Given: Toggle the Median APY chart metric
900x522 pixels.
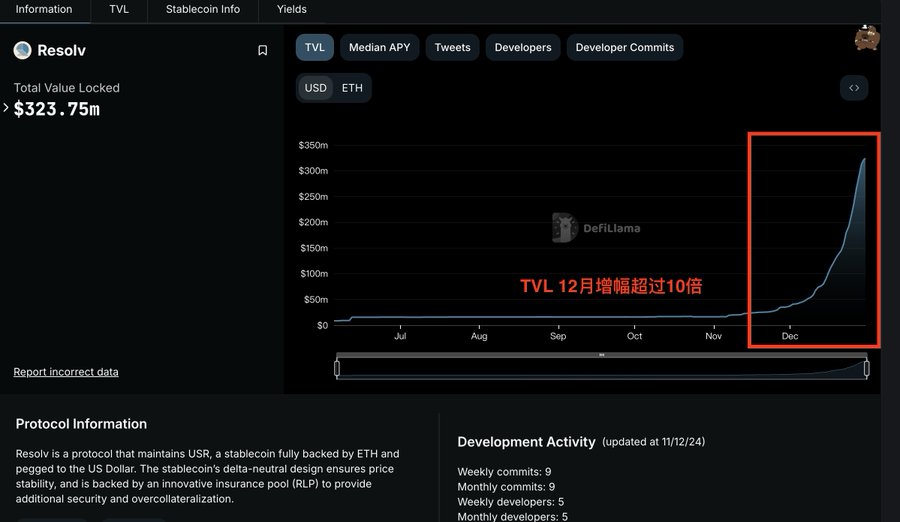Looking at the screenshot, I should pyautogui.click(x=379, y=48).
